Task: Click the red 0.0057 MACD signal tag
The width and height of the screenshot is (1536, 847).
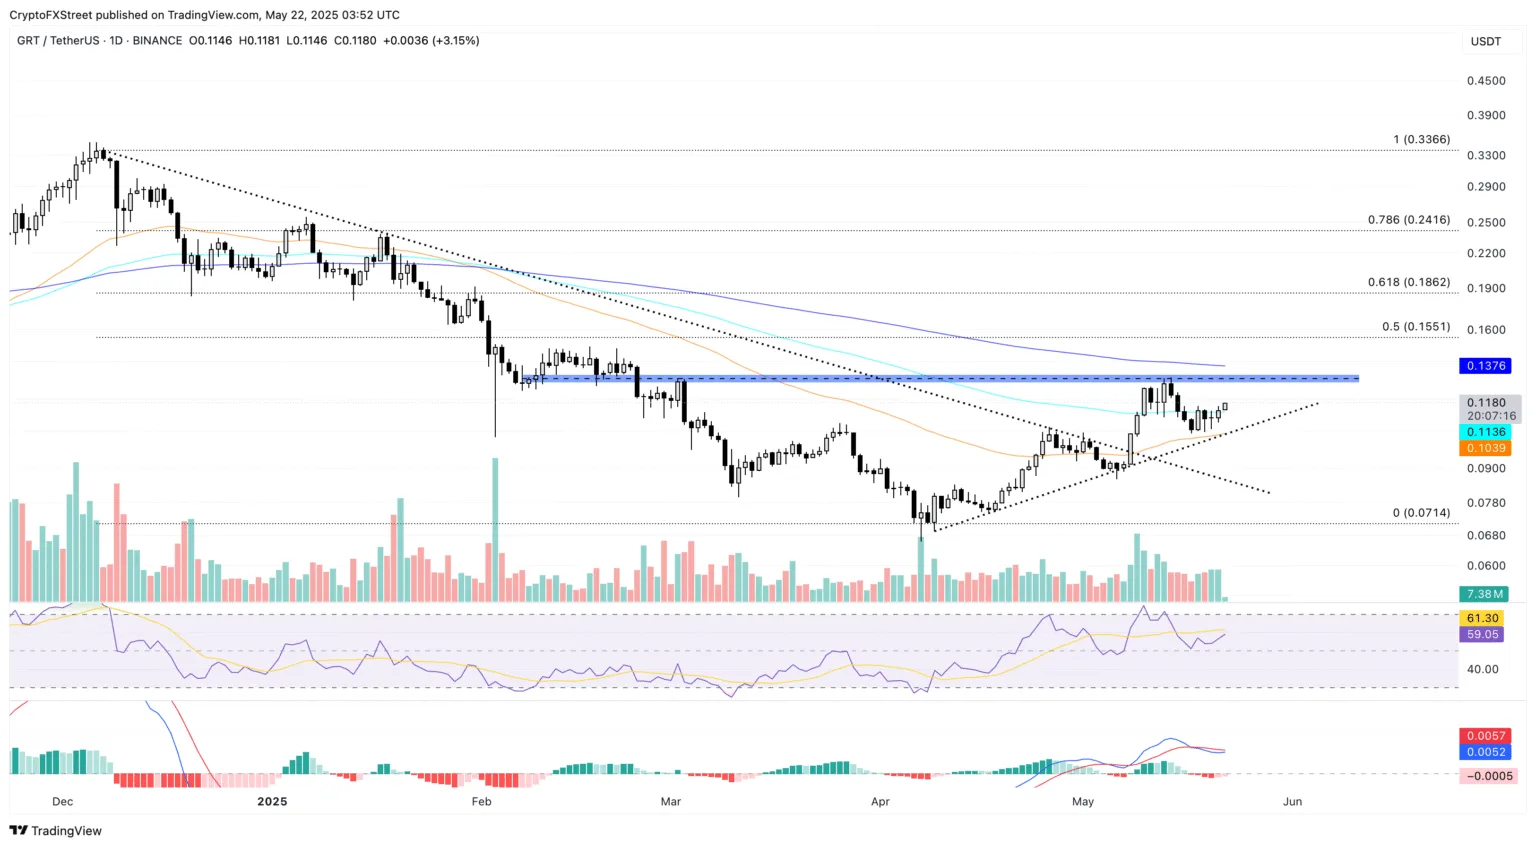Action: click(x=1485, y=736)
